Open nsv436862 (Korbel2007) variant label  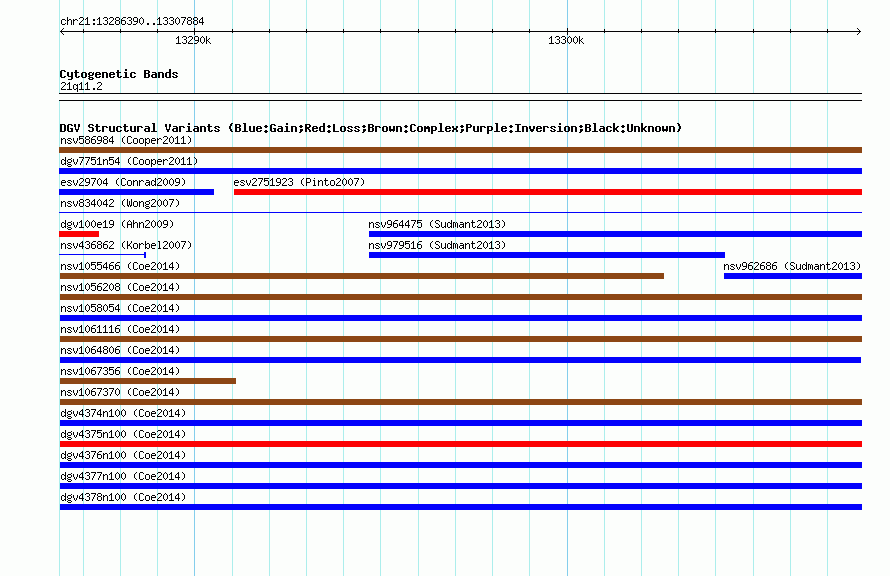pyautogui.click(x=126, y=245)
